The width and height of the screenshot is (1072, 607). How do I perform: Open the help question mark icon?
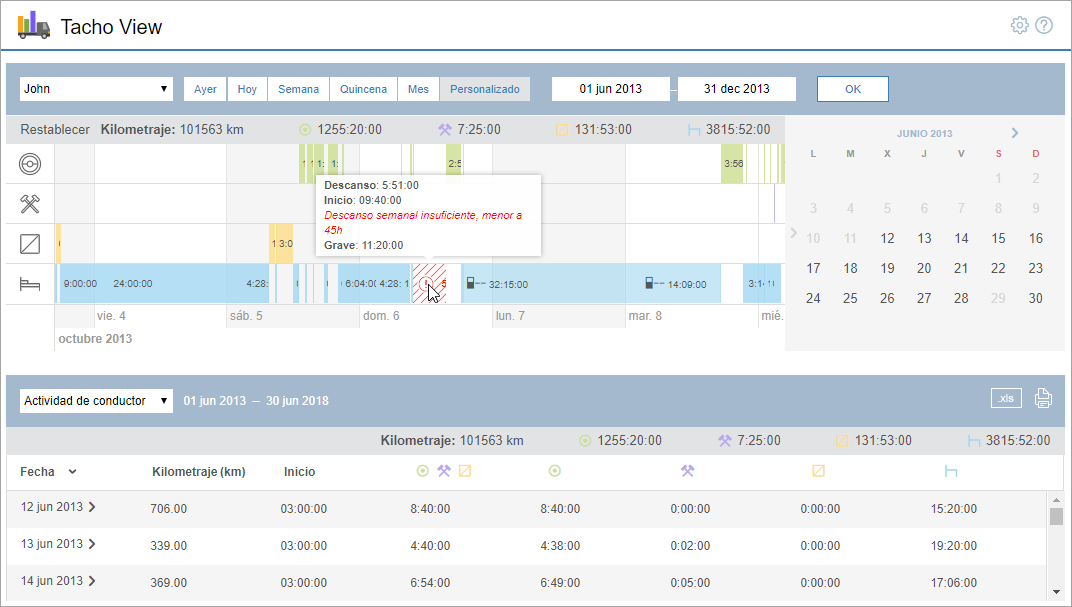1044,25
